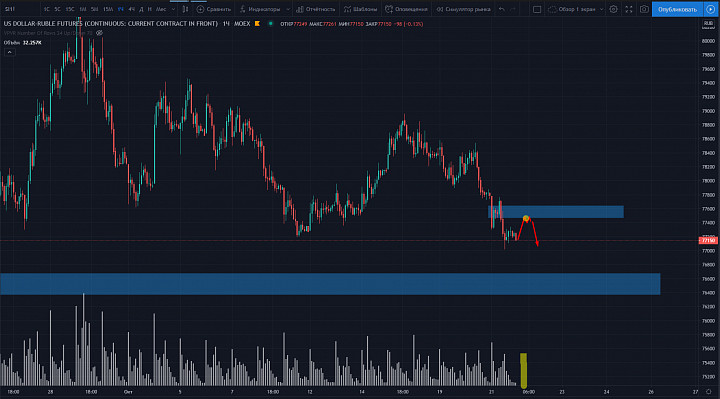Click the undo arrow icon
Viewport: 720px width, 399px height.
pos(501,9)
